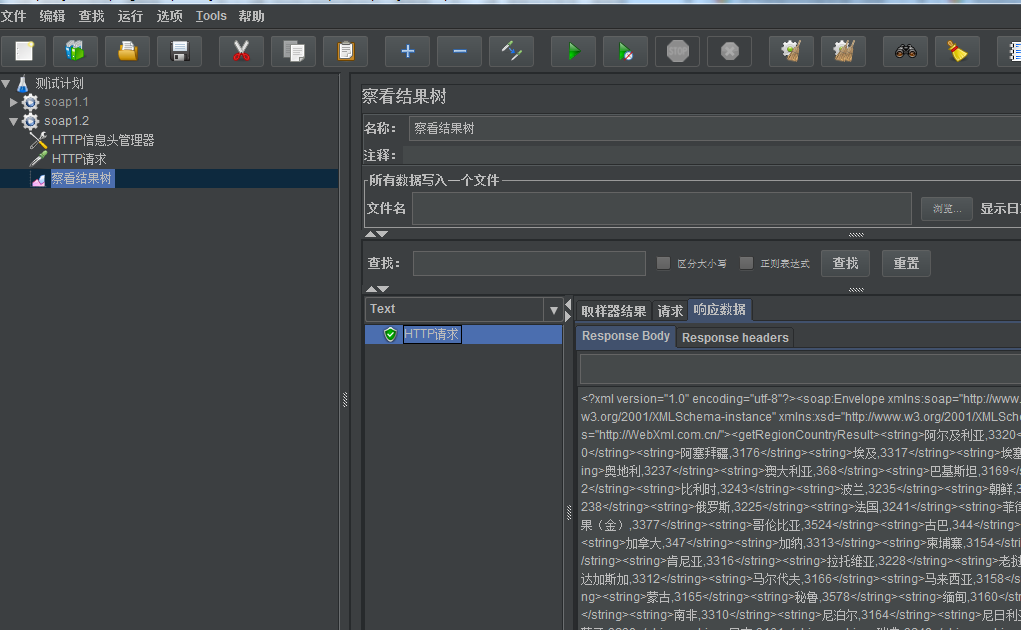Open the Text renderer dropdown
This screenshot has height=630, width=1021.
coord(553,310)
